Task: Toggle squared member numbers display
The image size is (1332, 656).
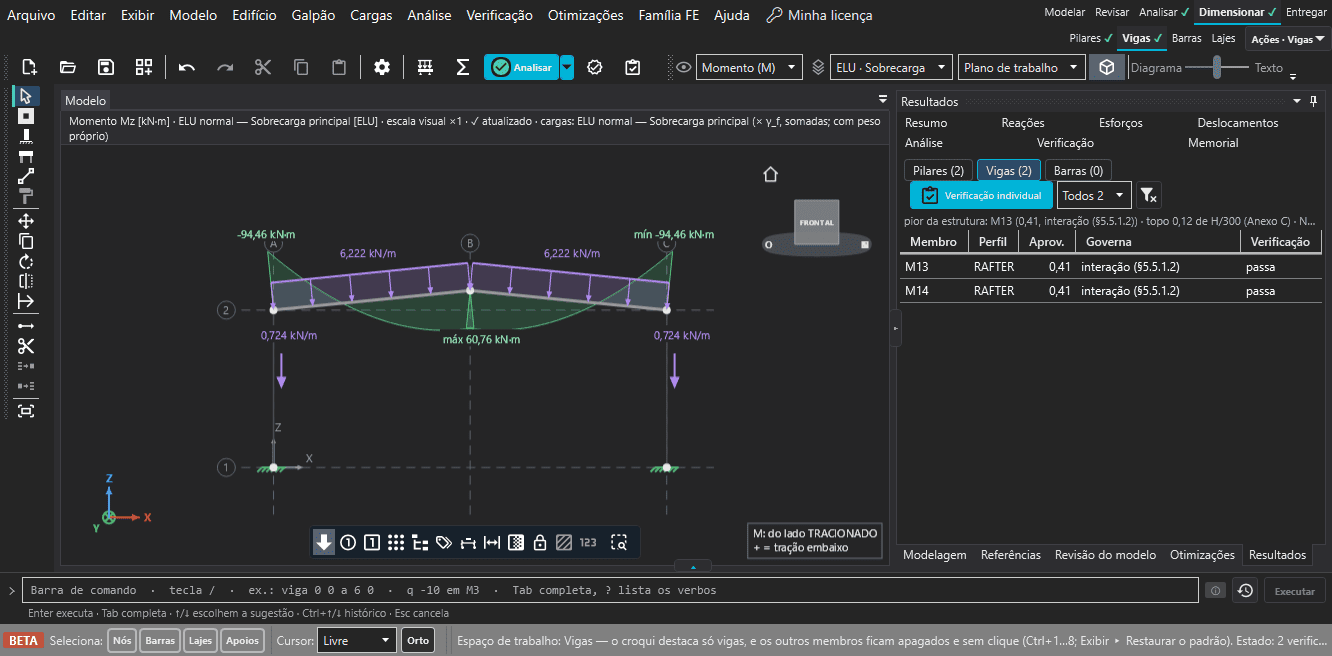Action: tap(372, 543)
